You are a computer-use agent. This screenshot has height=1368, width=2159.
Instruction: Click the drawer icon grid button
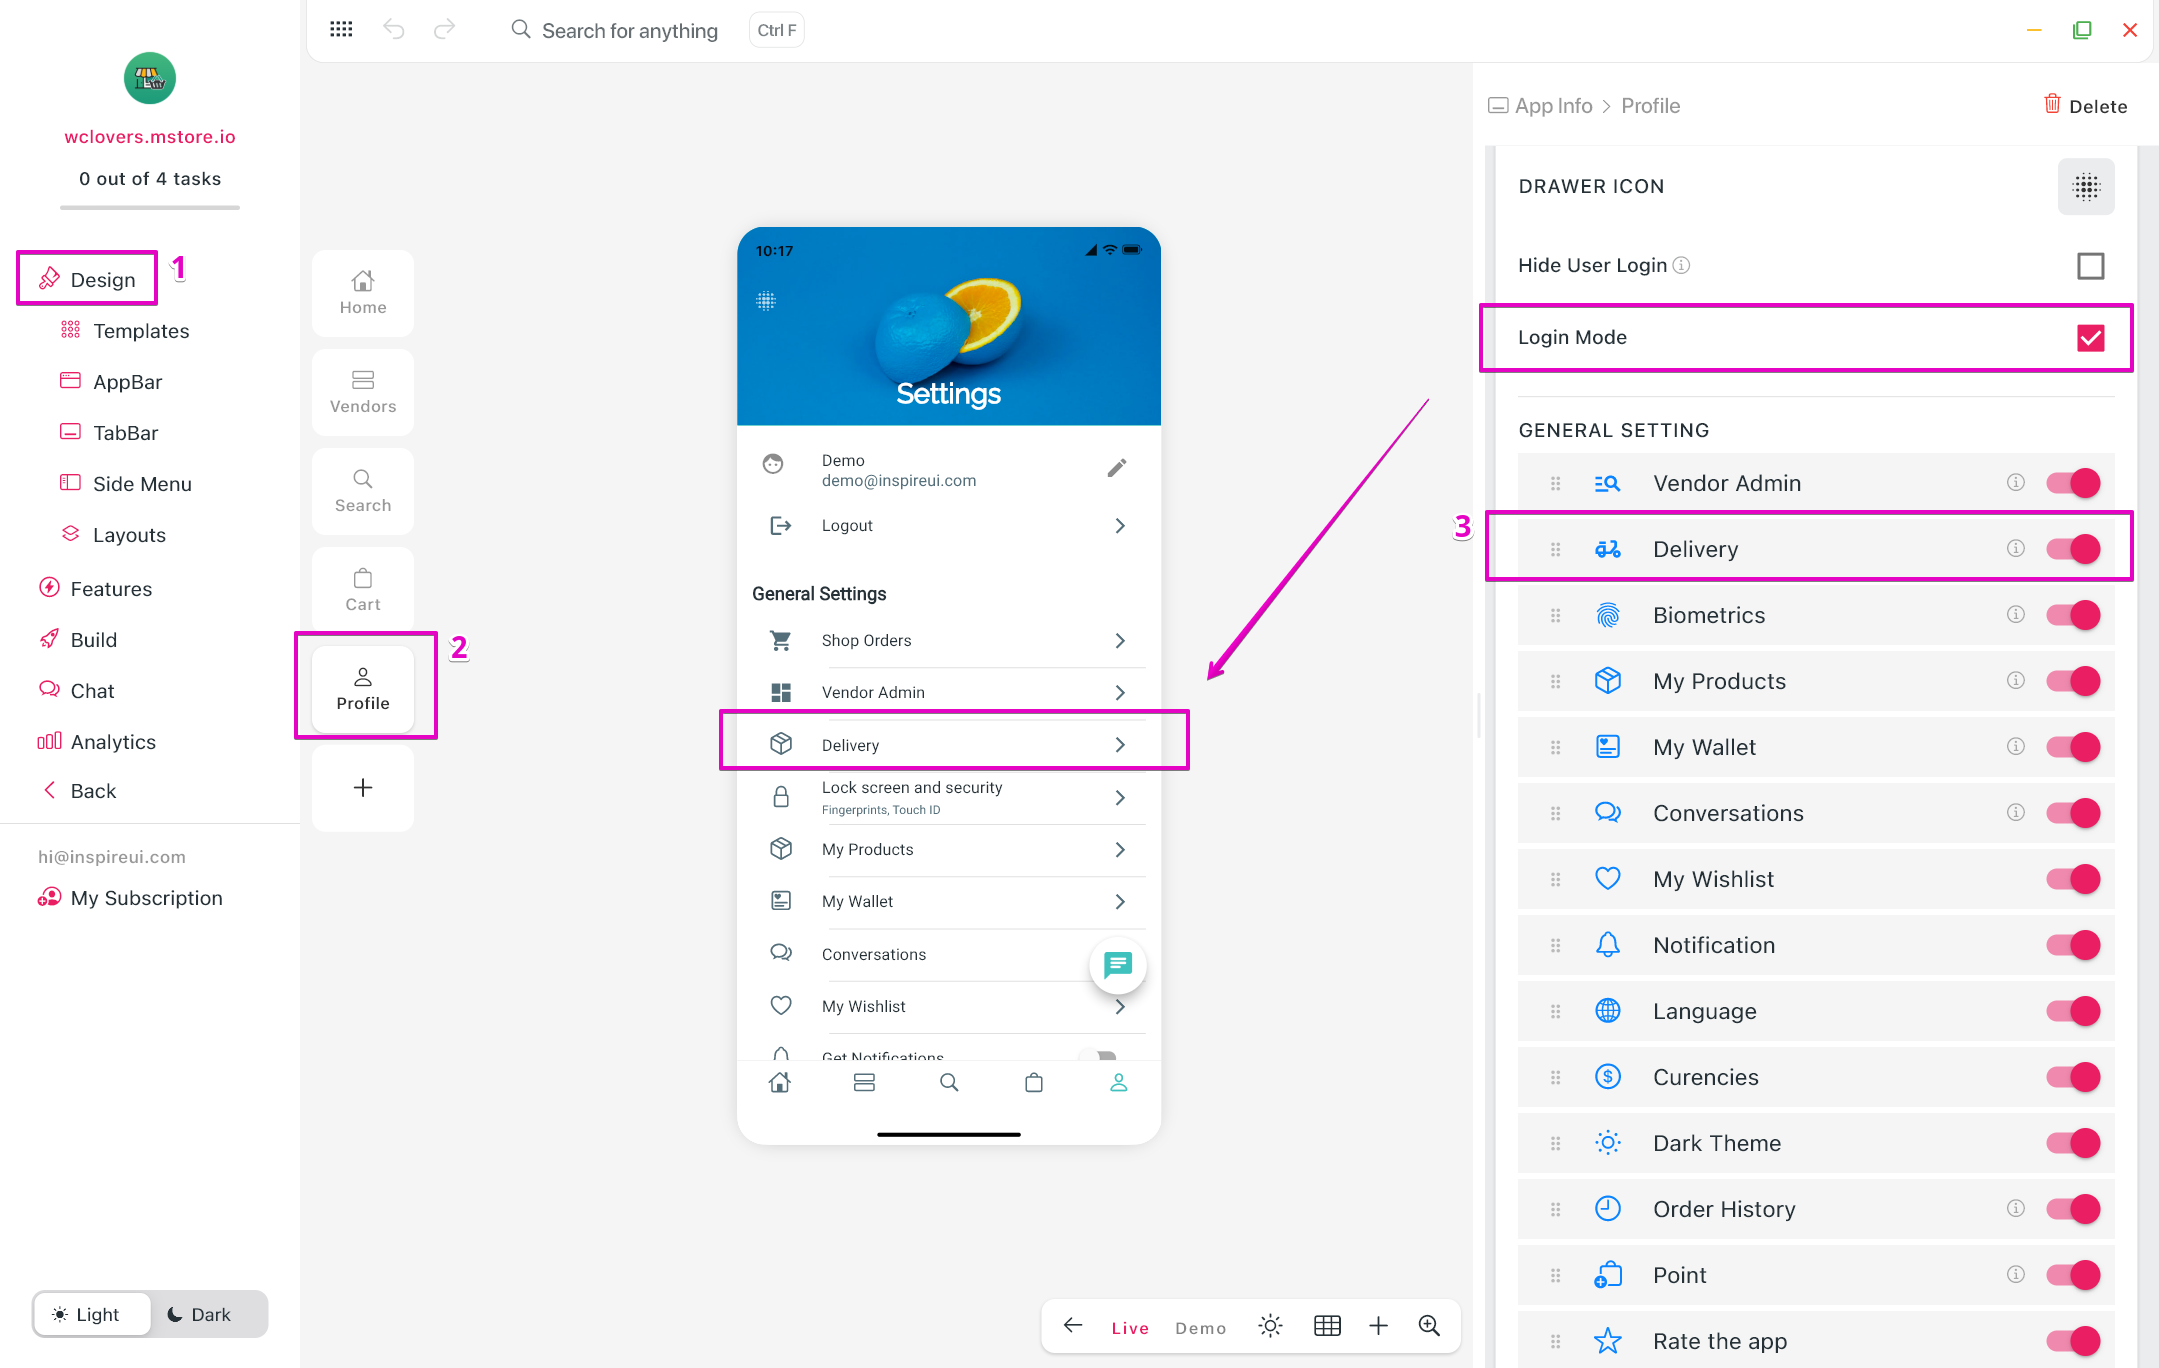[2085, 186]
